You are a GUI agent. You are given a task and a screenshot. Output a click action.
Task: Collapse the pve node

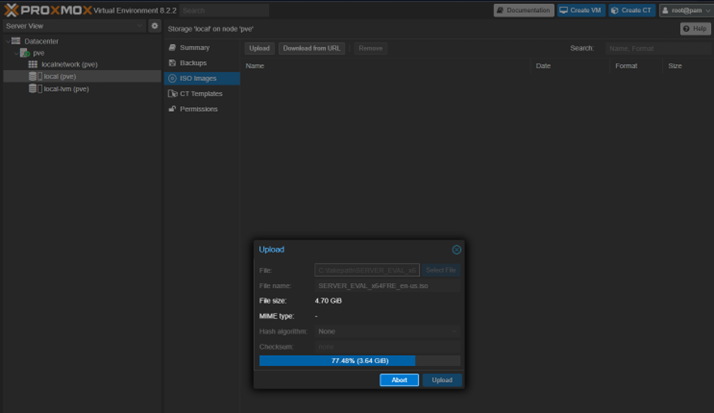tap(16, 53)
